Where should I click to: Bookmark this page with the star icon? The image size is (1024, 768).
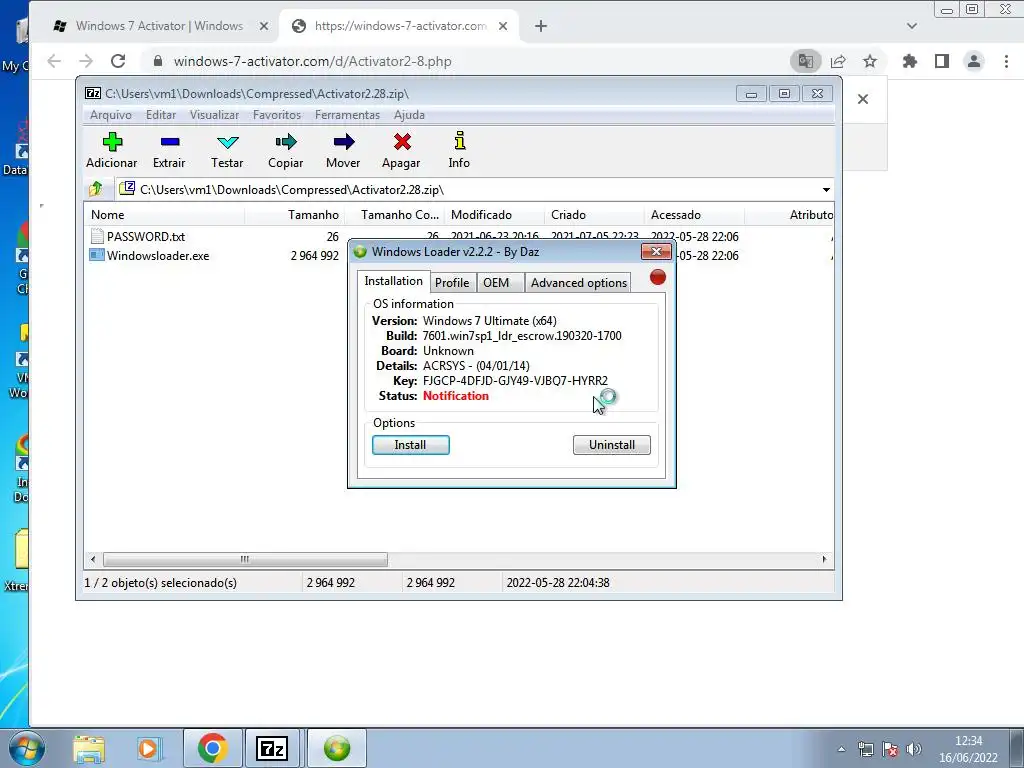(x=870, y=61)
